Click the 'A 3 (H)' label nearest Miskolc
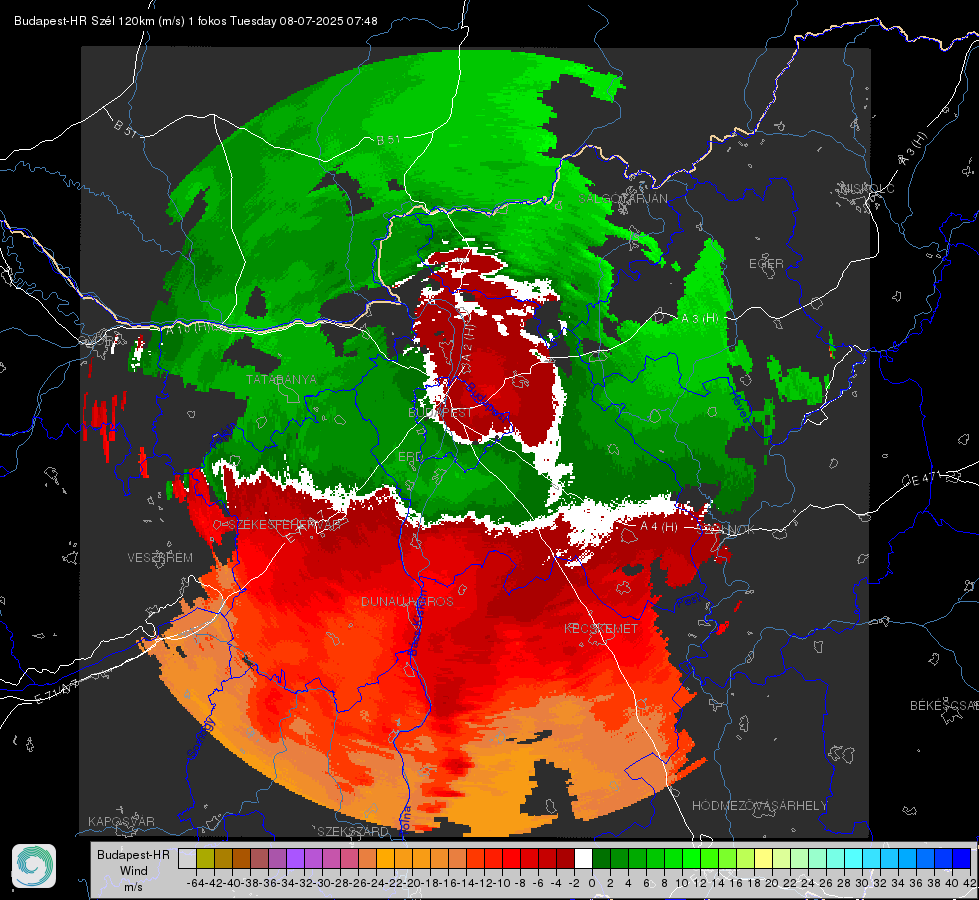Image resolution: width=979 pixels, height=900 pixels. pyautogui.click(x=913, y=149)
